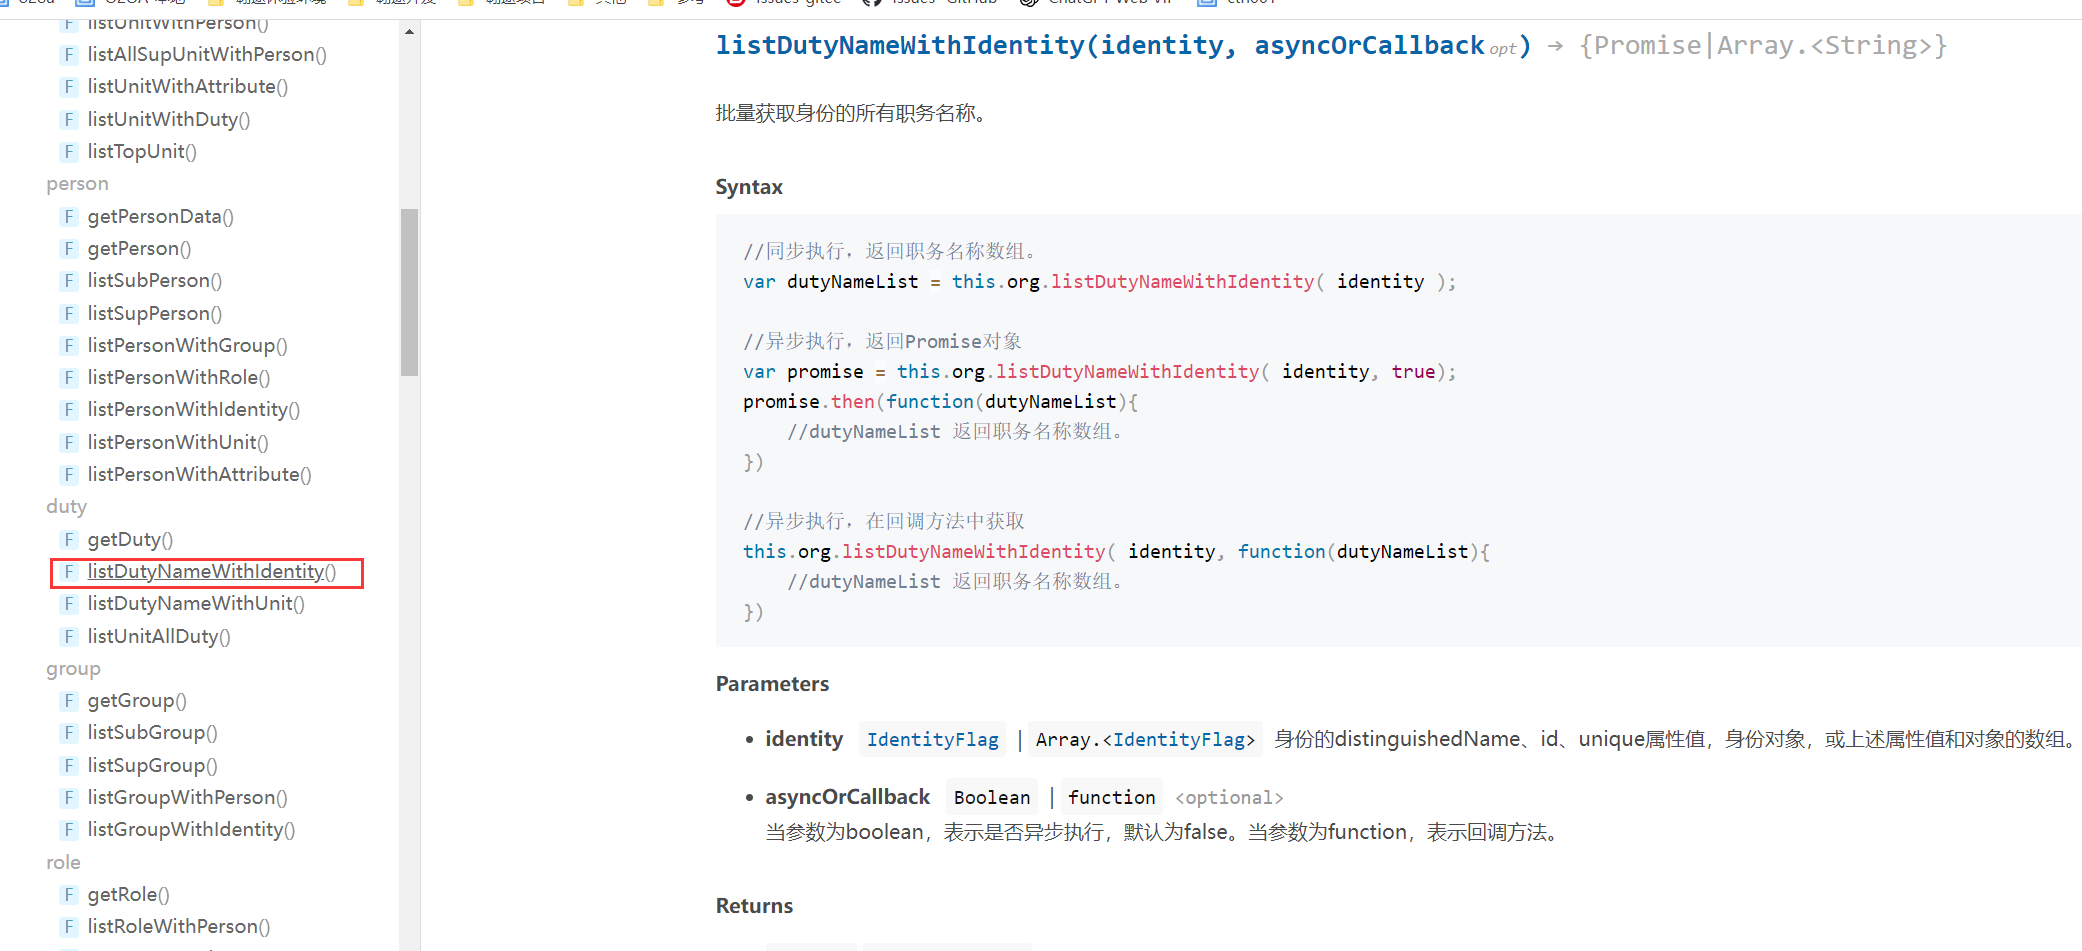The width and height of the screenshot is (2082, 951).
Task: Open the listPersonWithIdentity() sidebar entry
Action: [x=193, y=410]
